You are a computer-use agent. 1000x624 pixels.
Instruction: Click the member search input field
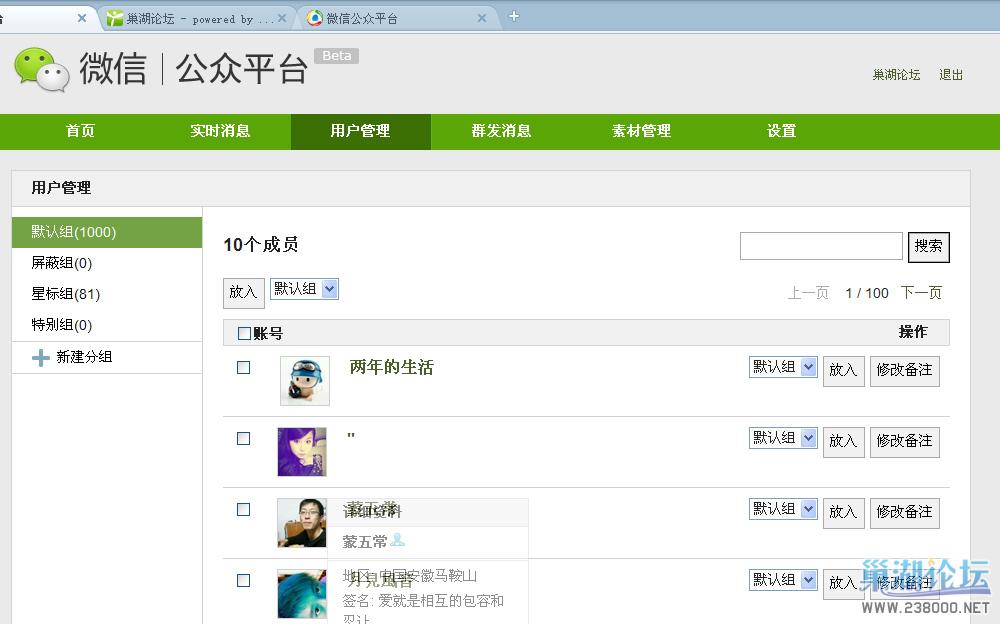(821, 246)
